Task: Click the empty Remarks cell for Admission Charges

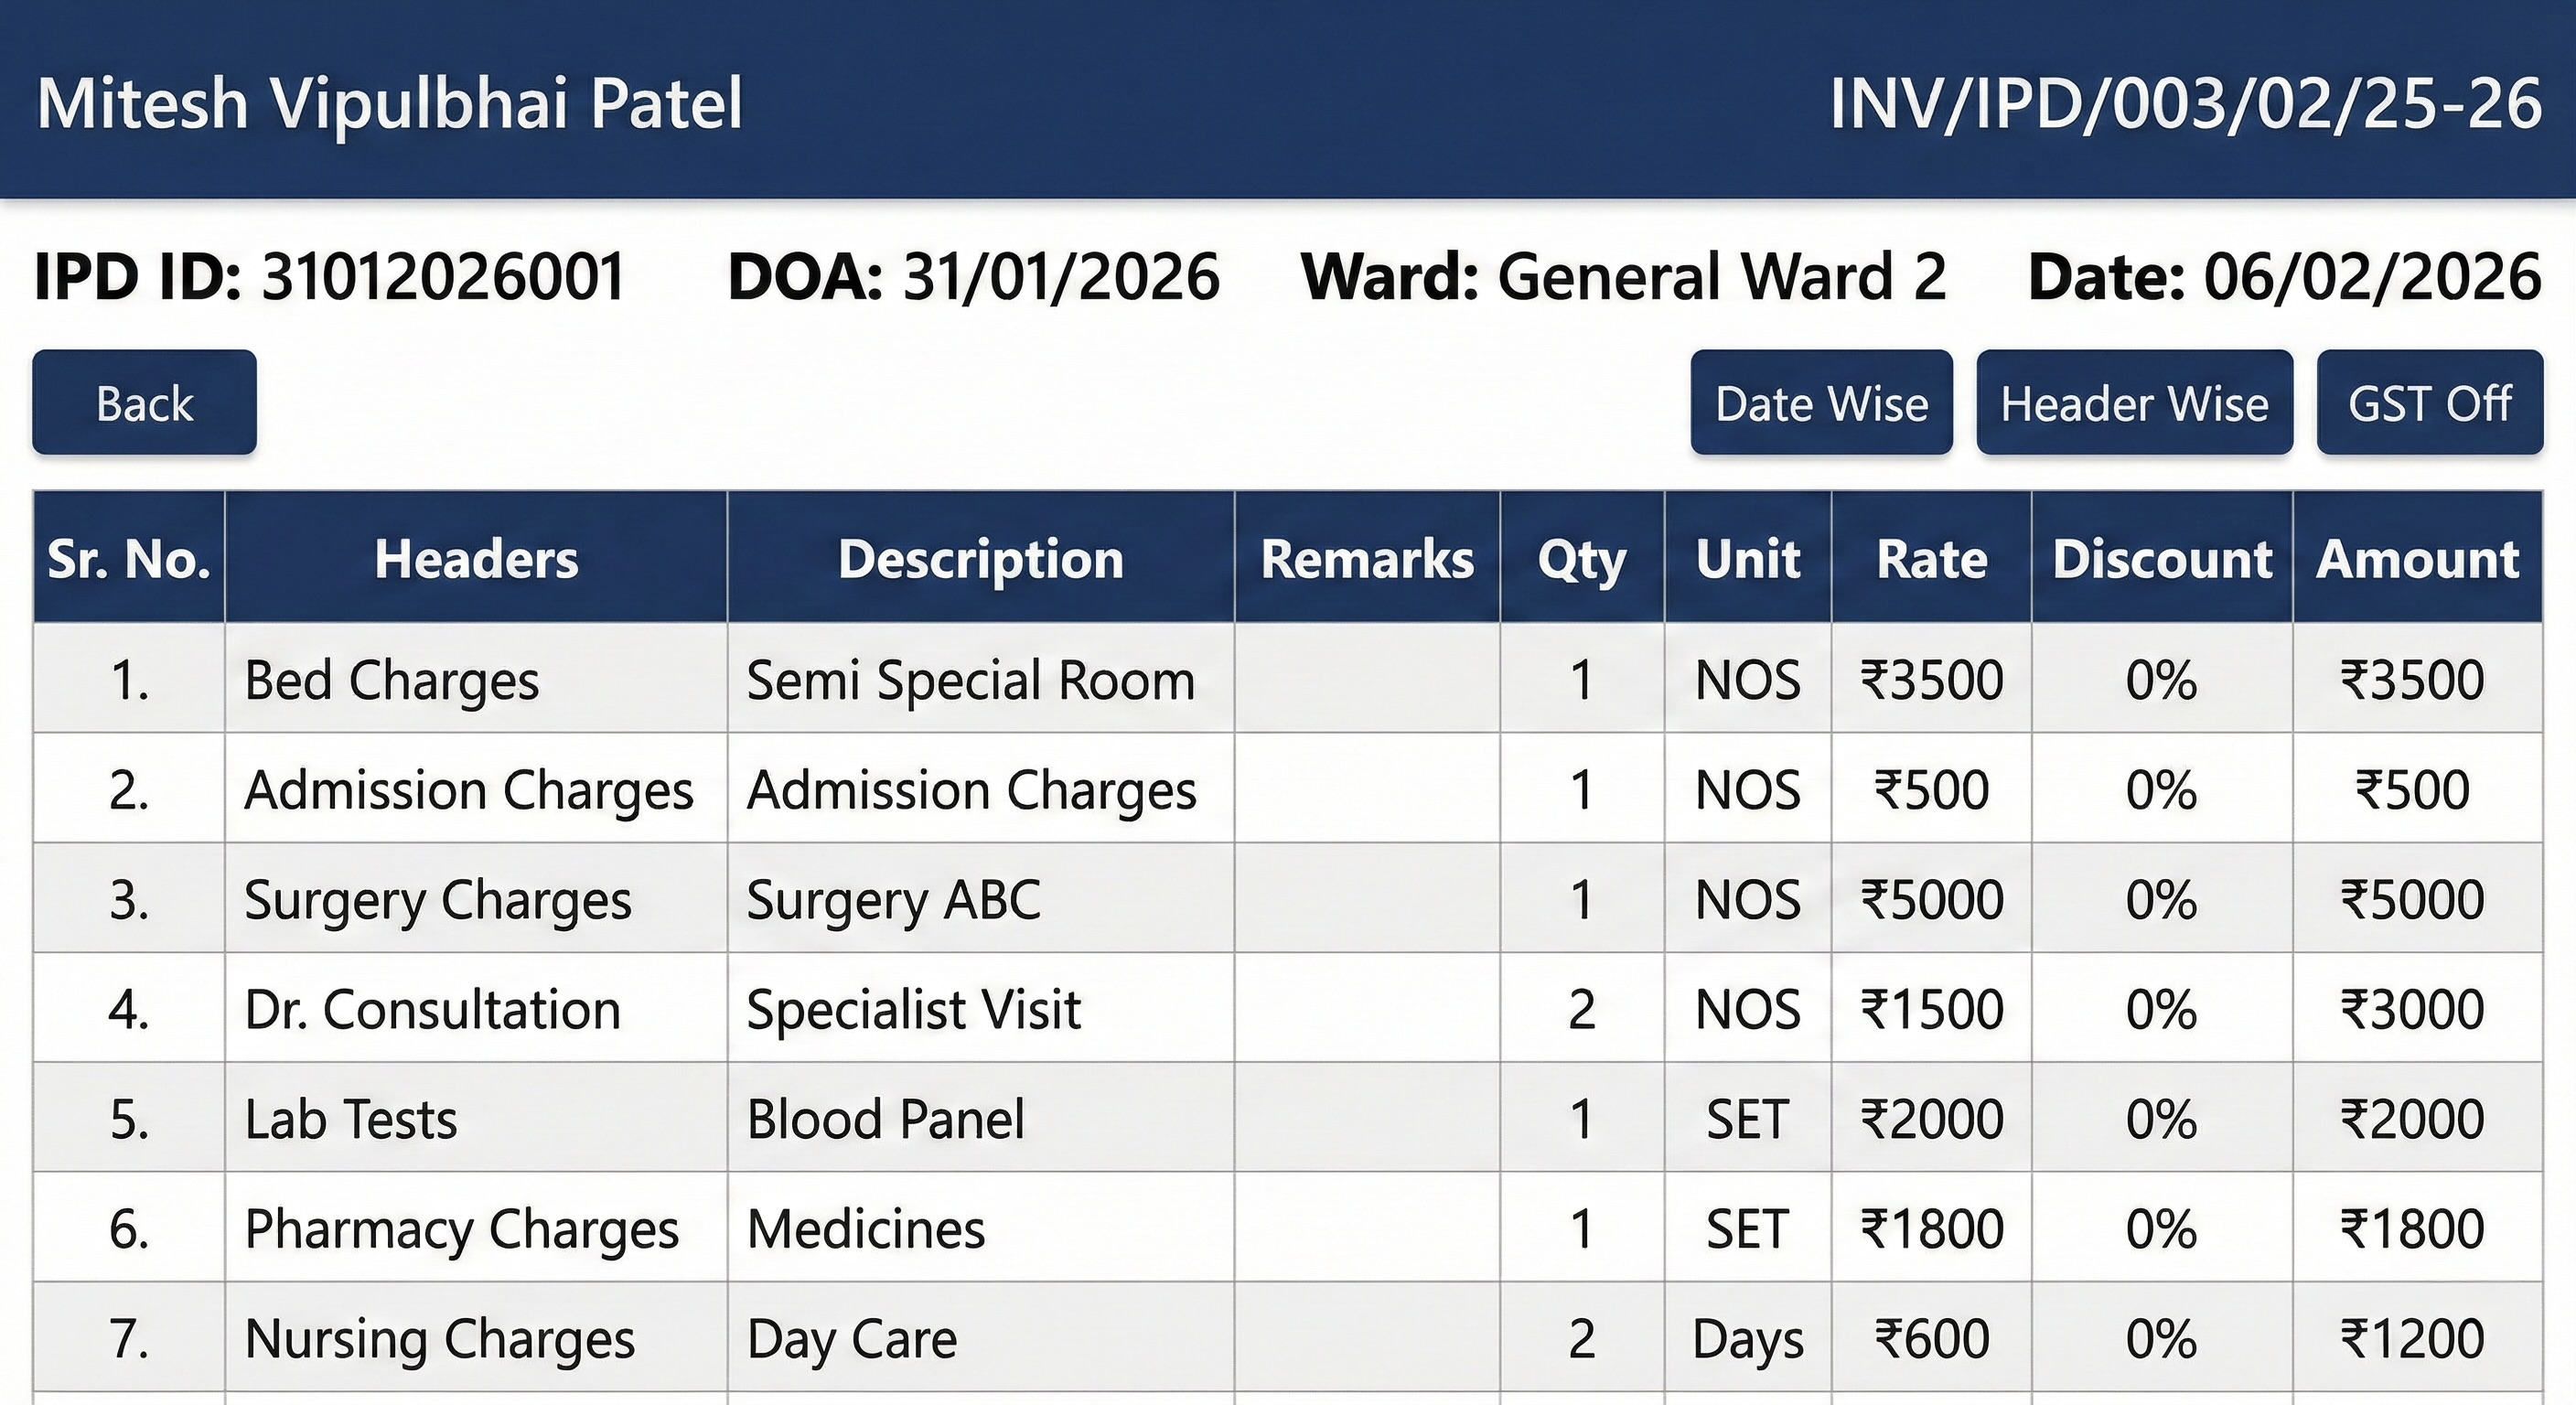Action: click(x=1367, y=790)
